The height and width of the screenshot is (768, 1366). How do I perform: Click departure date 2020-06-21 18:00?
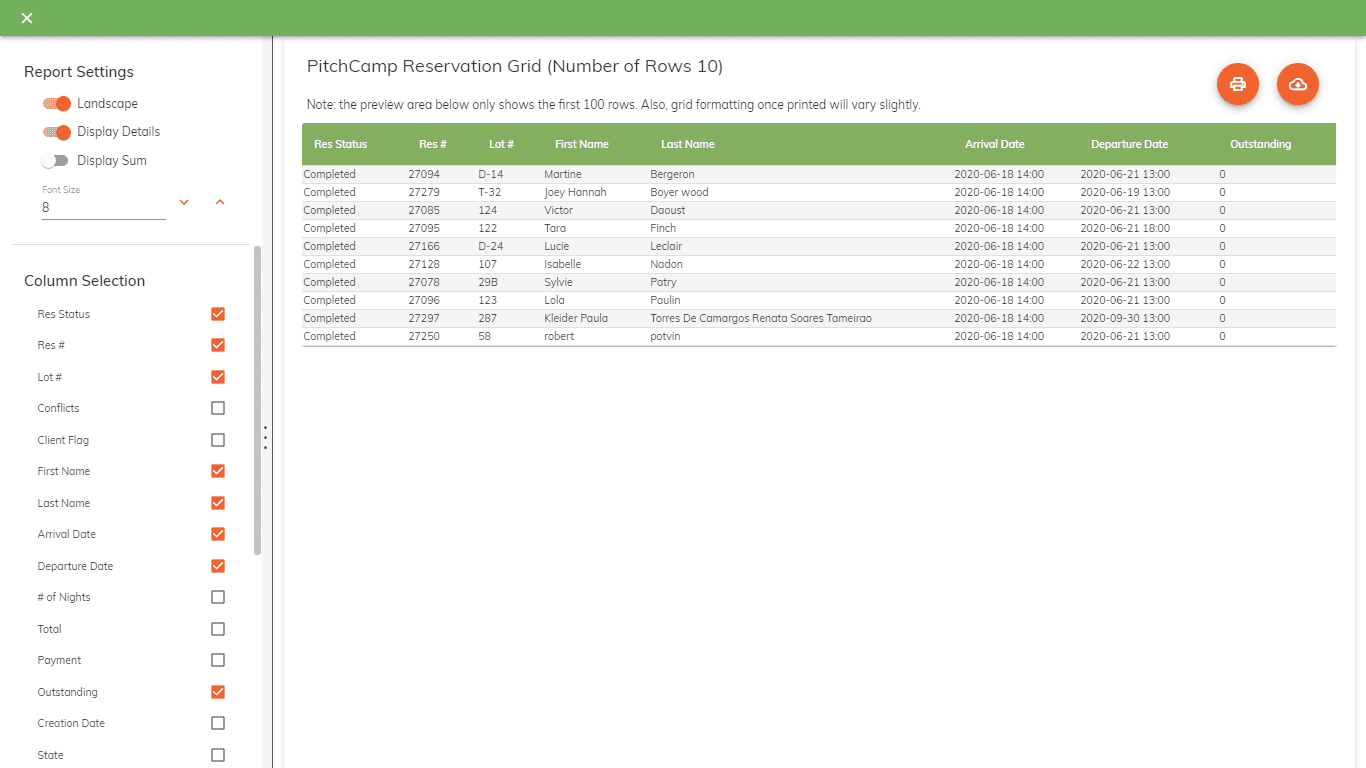tap(1125, 228)
